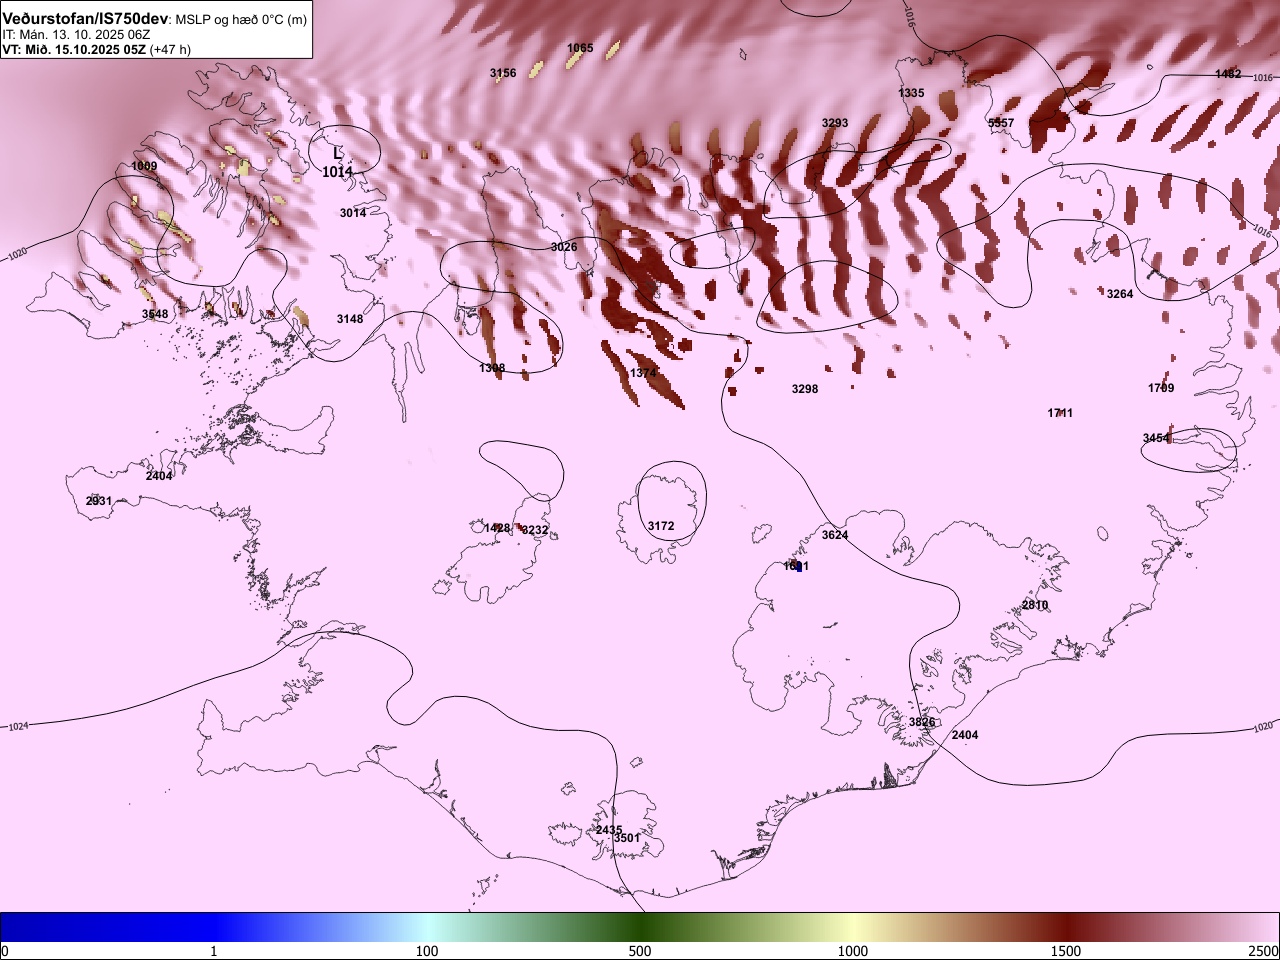Click the '(+47 h)' forecast offset text
This screenshot has width=1280, height=960.
(x=170, y=49)
